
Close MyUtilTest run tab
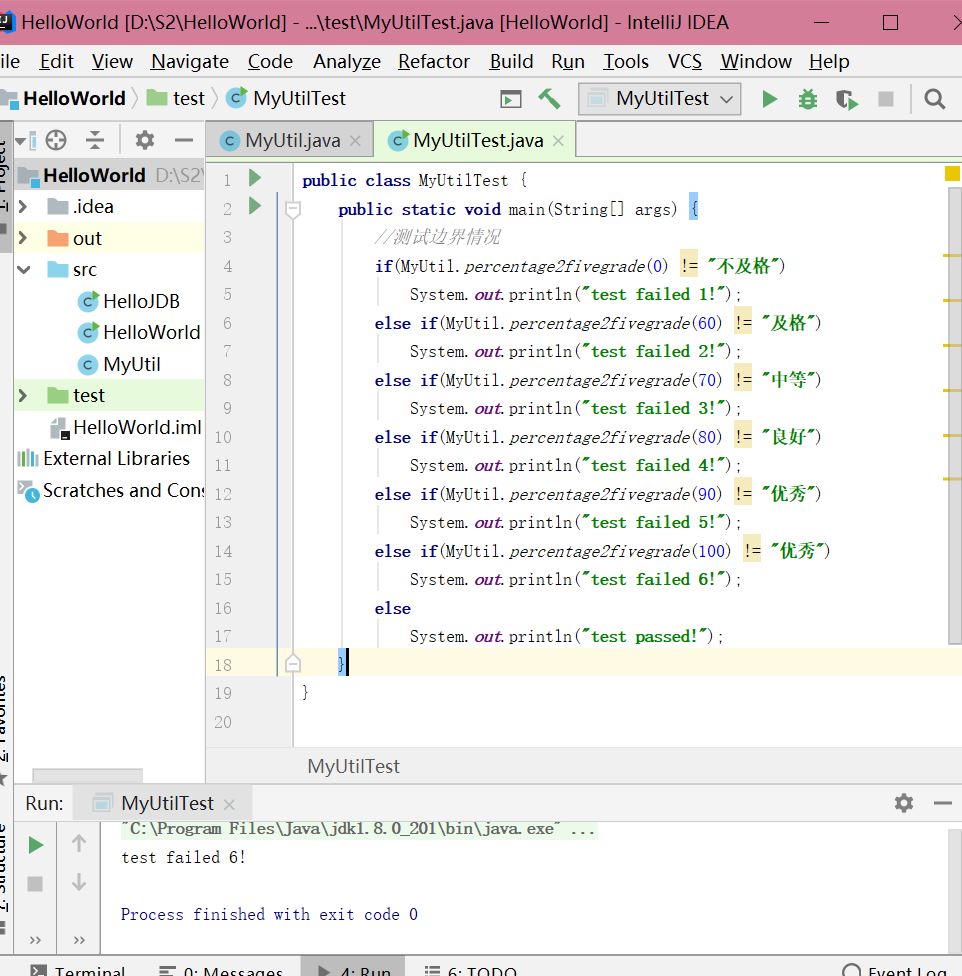[x=229, y=804]
